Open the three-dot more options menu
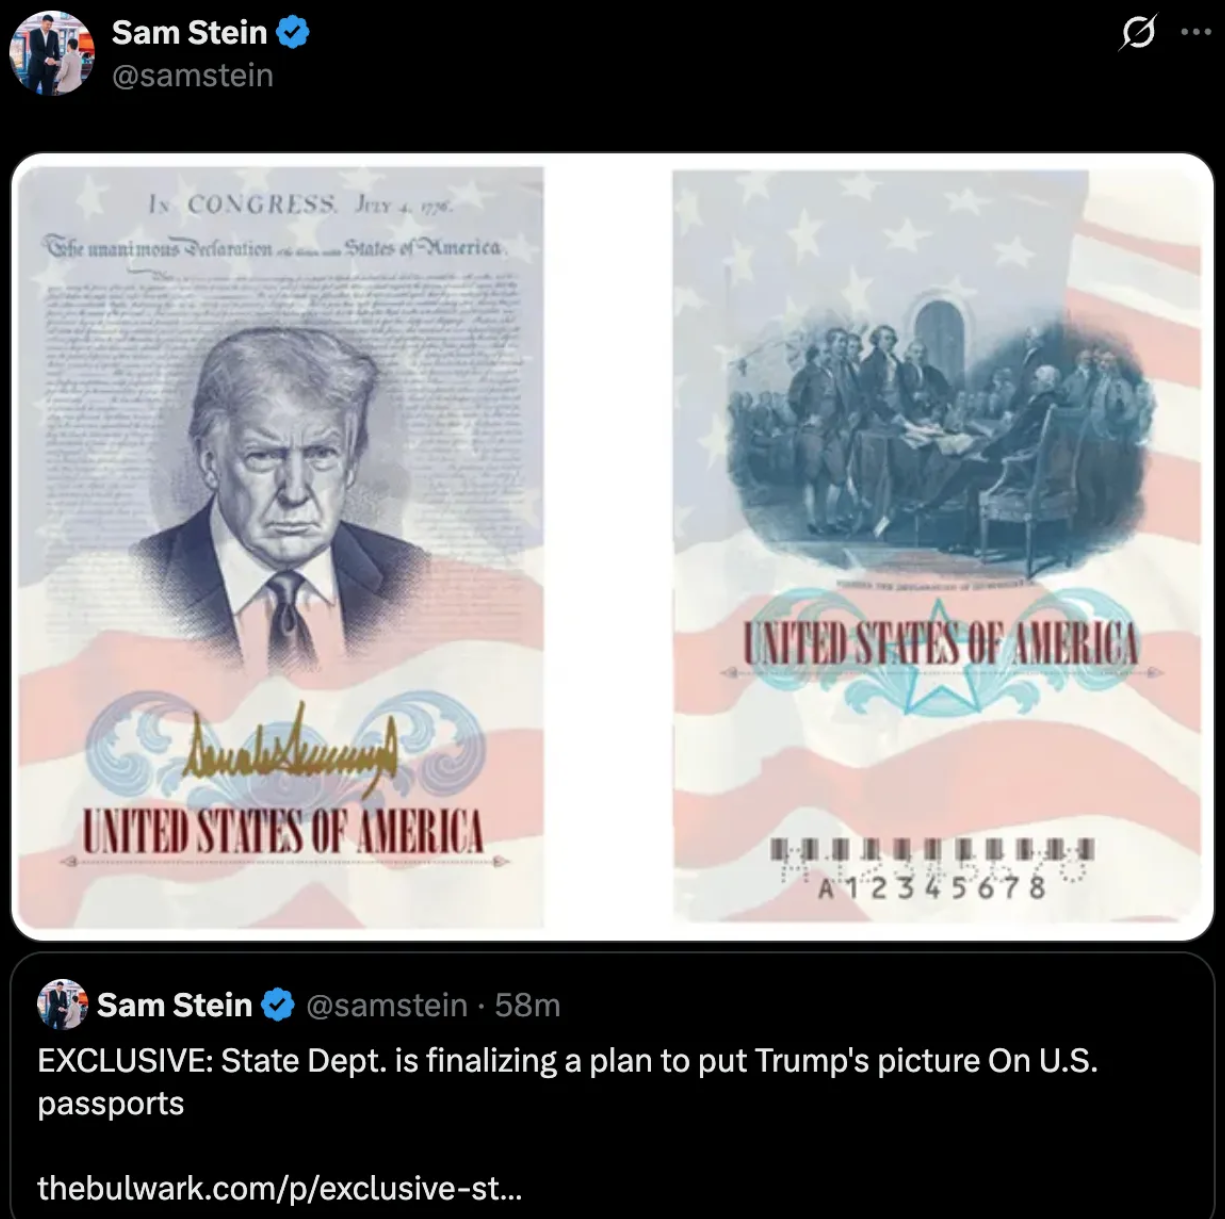This screenshot has width=1225, height=1219. [1195, 32]
